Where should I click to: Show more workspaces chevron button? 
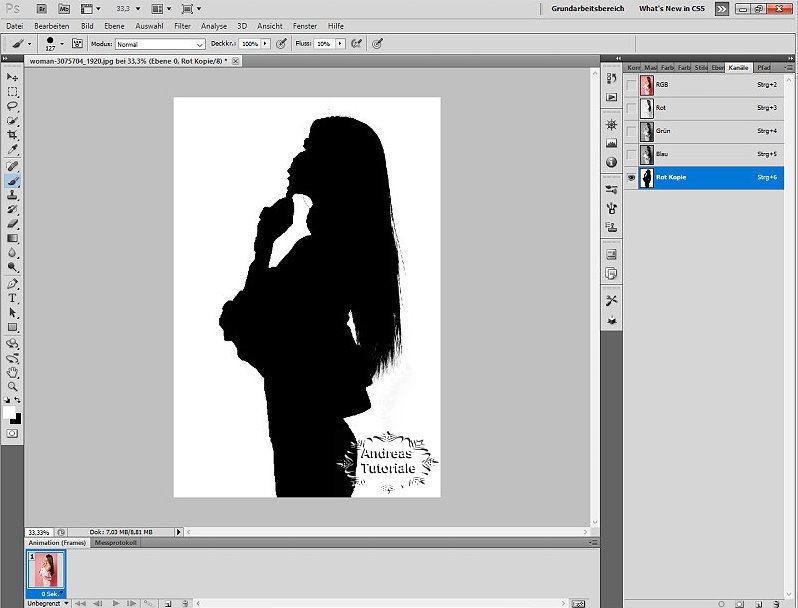[722, 9]
